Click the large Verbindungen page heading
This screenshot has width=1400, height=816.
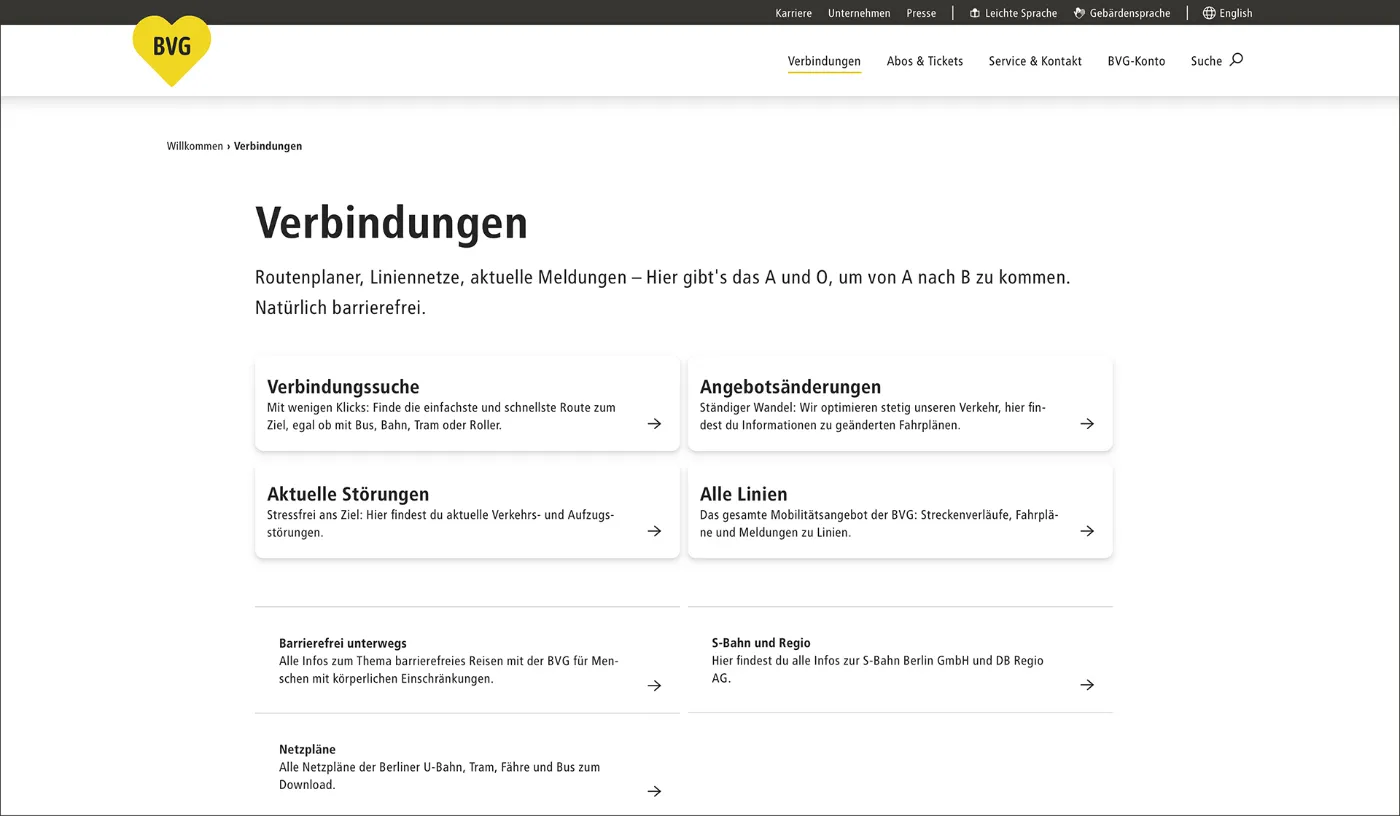click(391, 223)
